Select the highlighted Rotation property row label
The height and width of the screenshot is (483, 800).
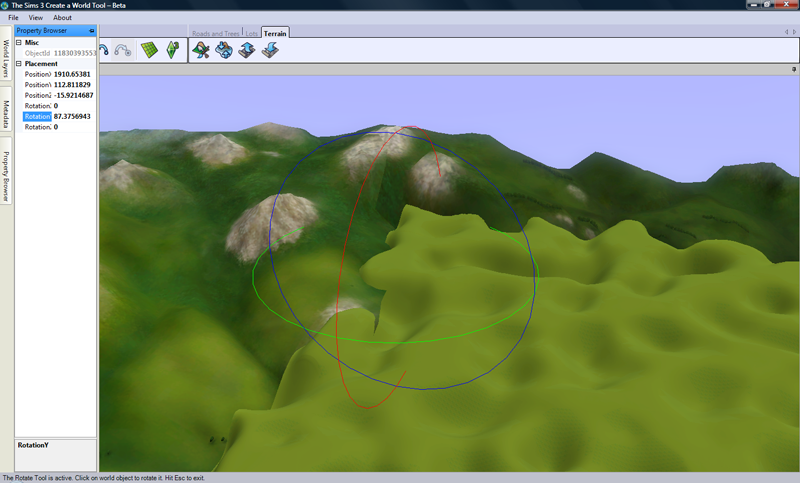(37, 116)
